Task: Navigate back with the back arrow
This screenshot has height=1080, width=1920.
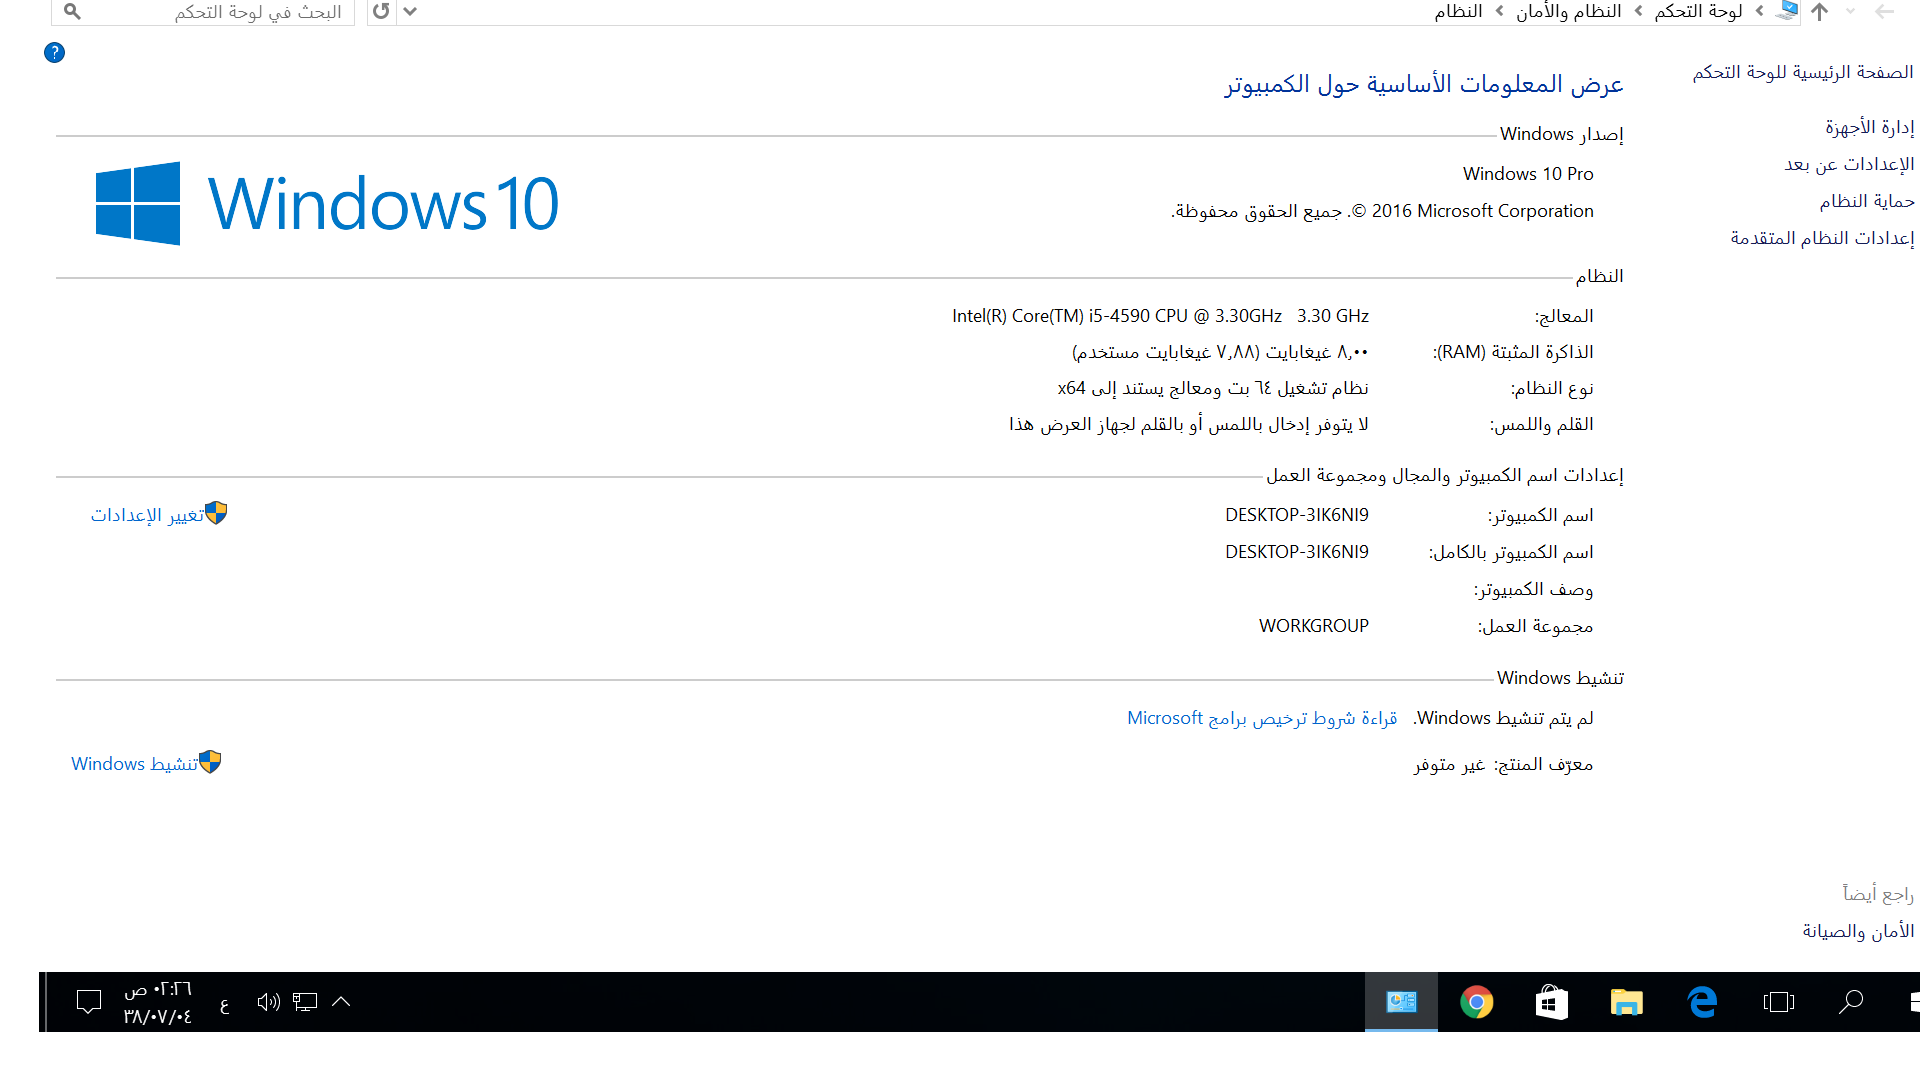Action: coord(1885,12)
